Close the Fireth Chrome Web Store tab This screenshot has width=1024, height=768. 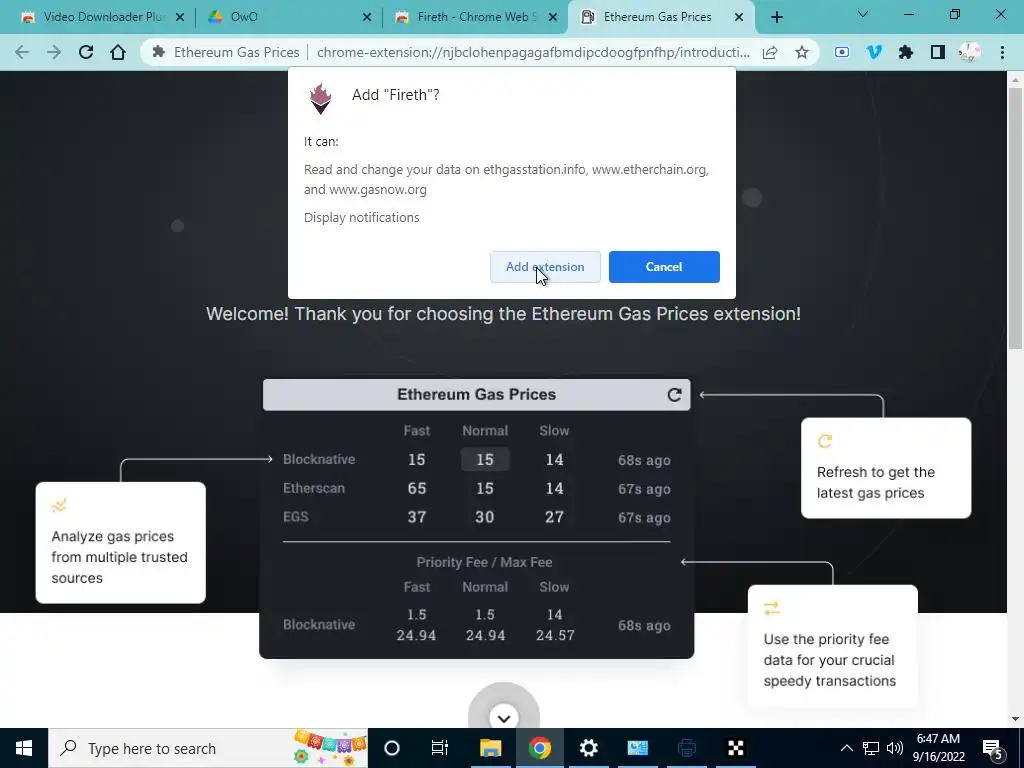pyautogui.click(x=553, y=17)
